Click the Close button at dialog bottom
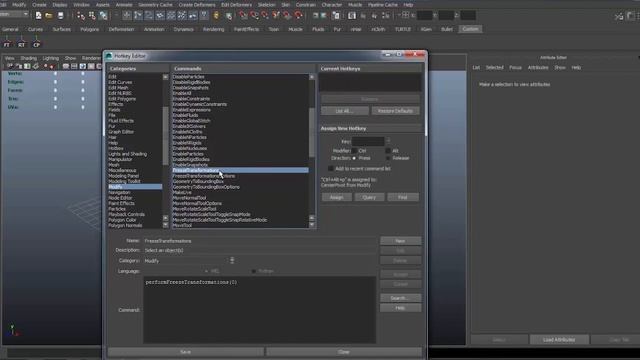 [344, 352]
